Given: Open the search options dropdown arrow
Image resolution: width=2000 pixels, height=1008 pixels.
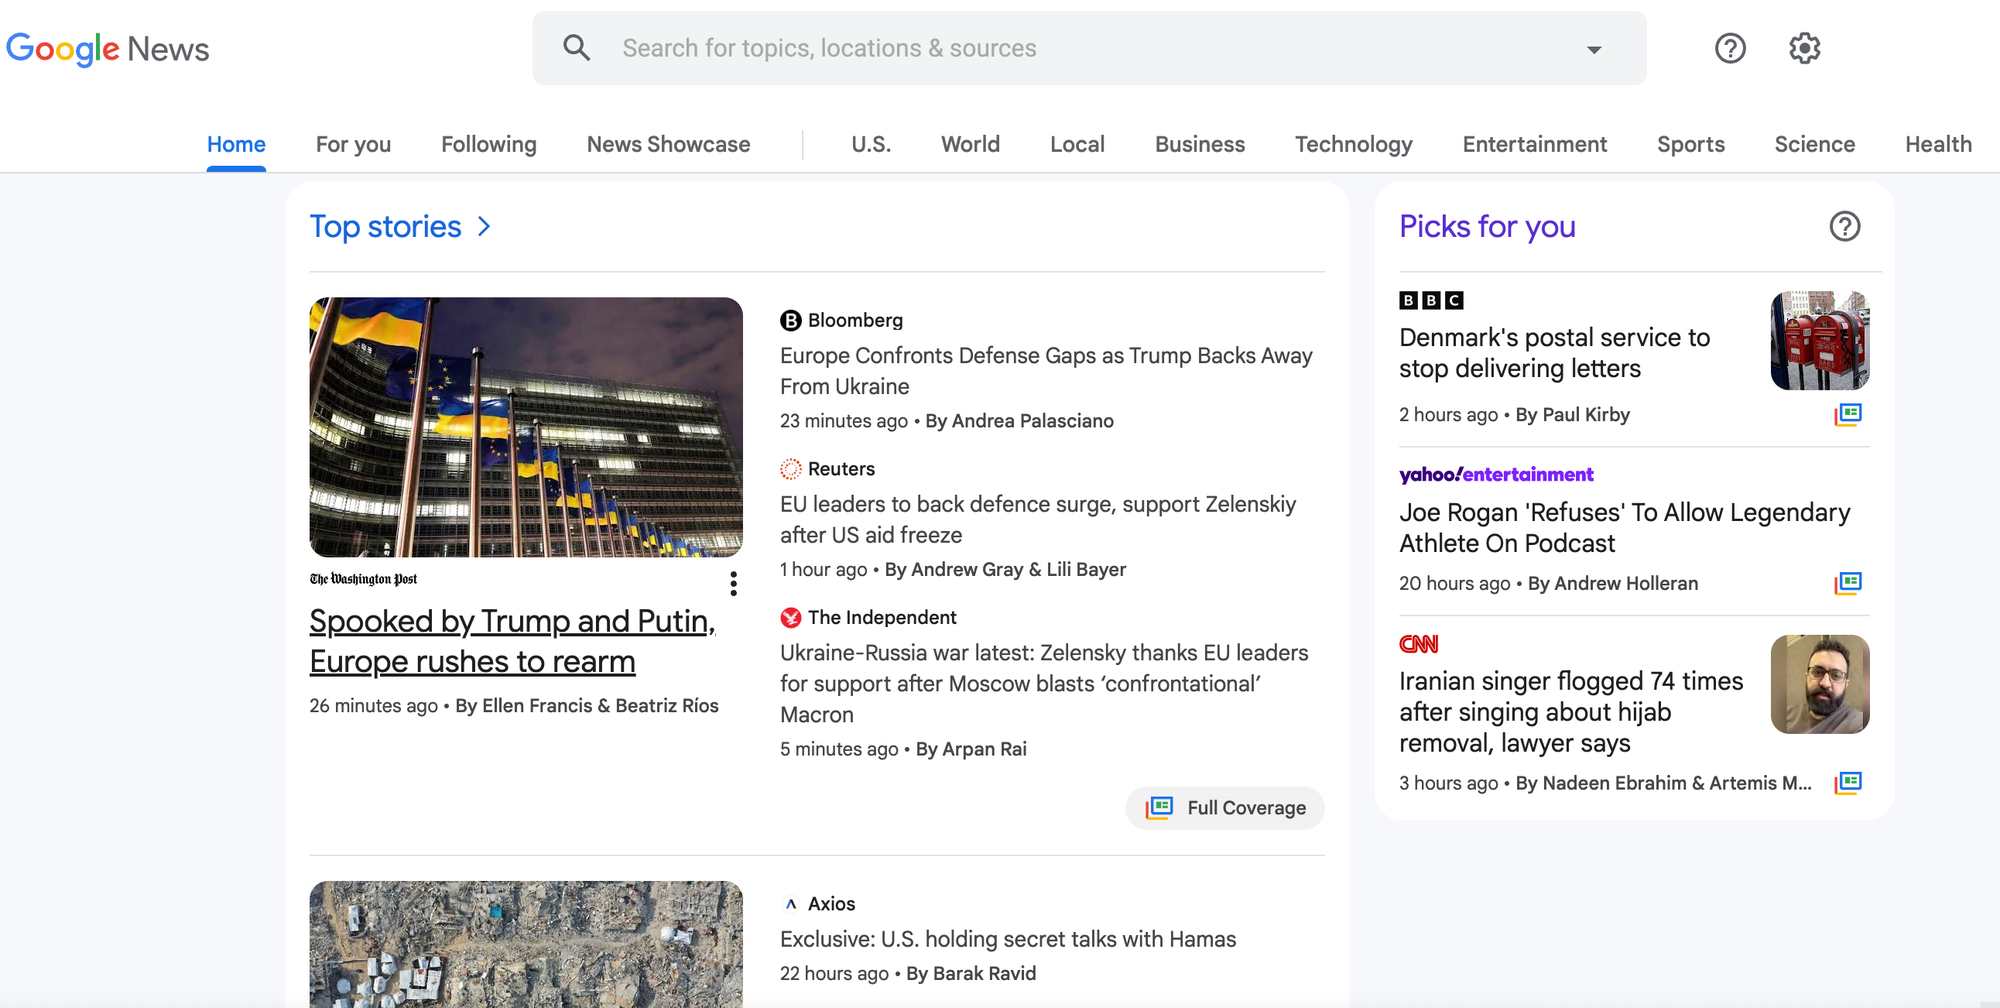Looking at the screenshot, I should (x=1594, y=49).
